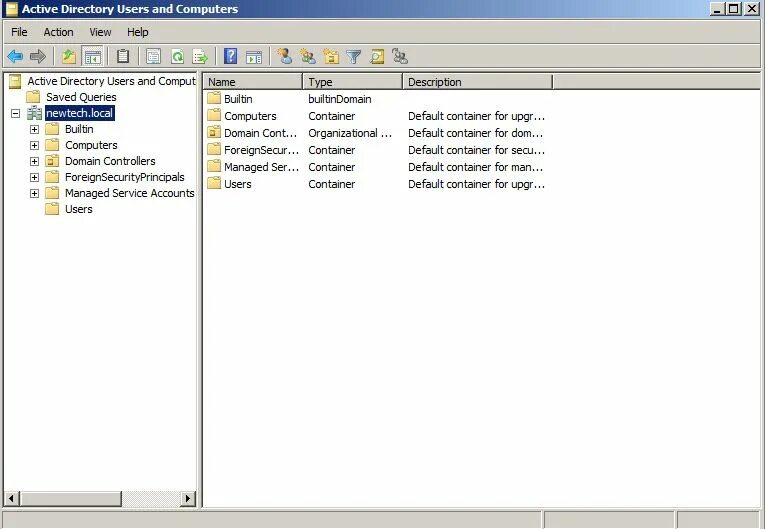The image size is (765, 529).
Task: Click the gray Forward arrow
Action: pos(38,57)
